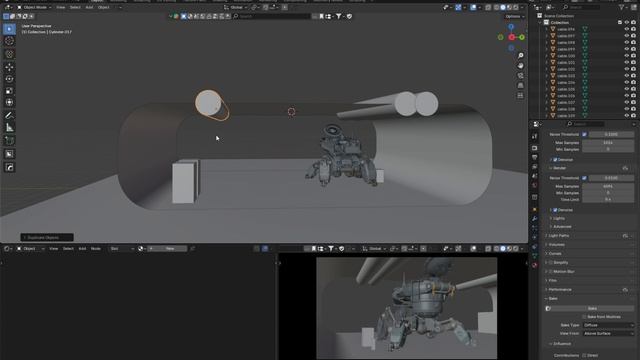Open the Modifiers wrench properties tab
The height and width of the screenshot is (360, 640).
coord(535,219)
